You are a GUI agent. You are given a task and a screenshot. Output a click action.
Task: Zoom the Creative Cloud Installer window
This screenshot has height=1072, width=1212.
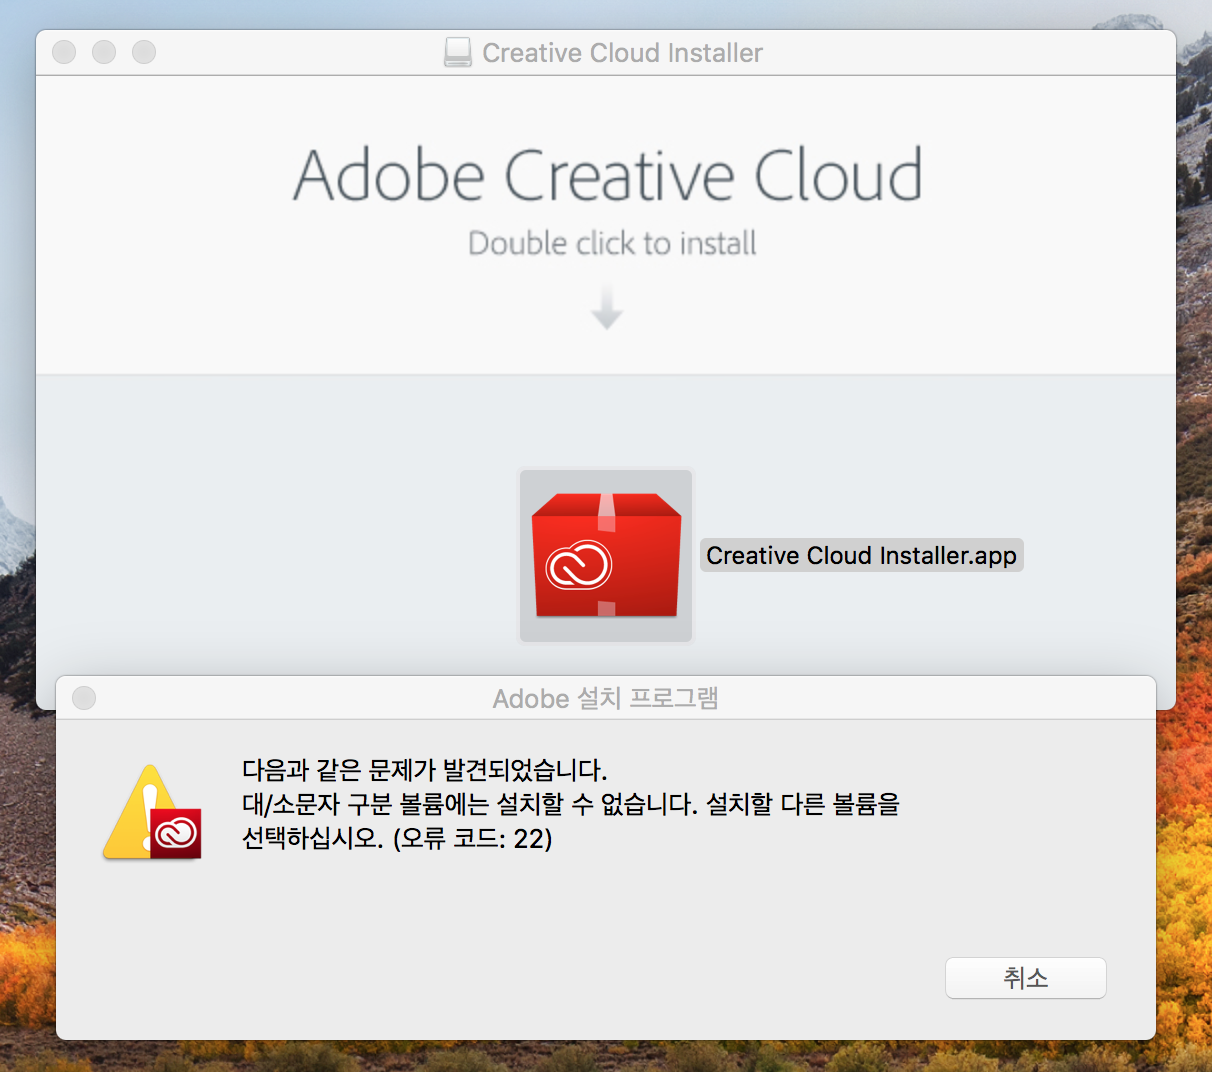pyautogui.click(x=144, y=52)
